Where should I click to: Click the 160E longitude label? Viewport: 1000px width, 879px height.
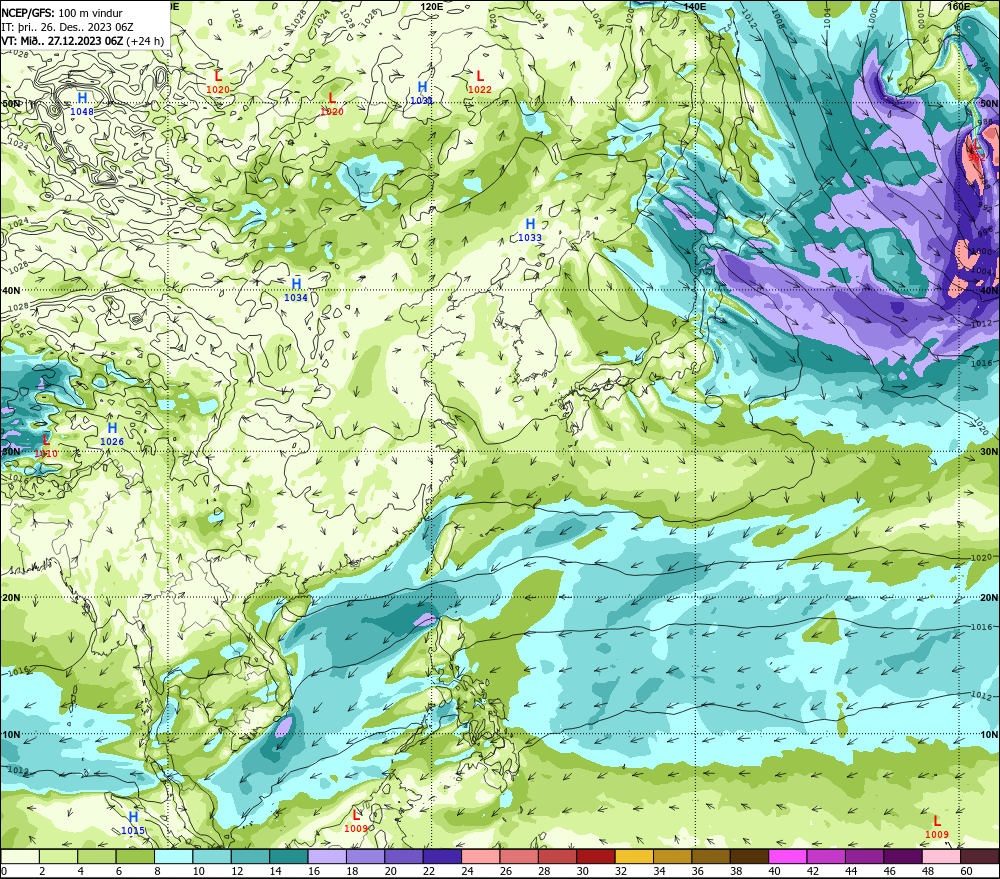958,6
